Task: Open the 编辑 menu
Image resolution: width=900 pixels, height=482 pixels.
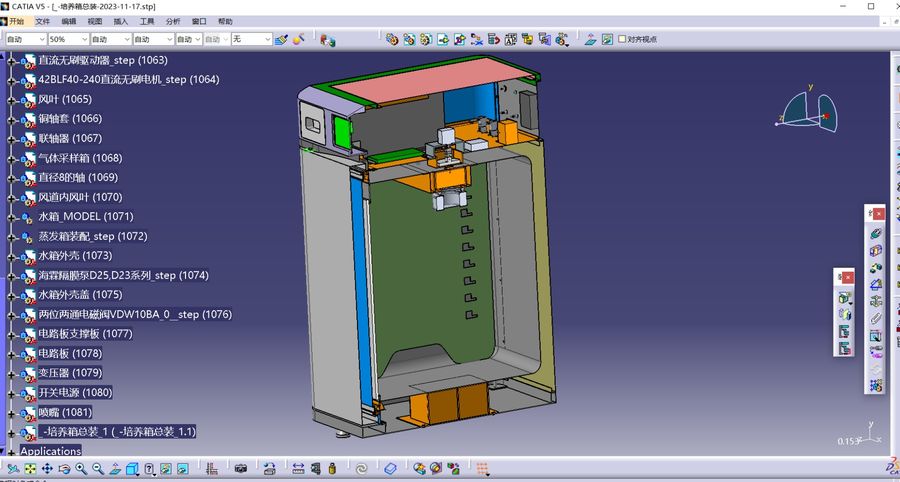Action: pyautogui.click(x=69, y=21)
